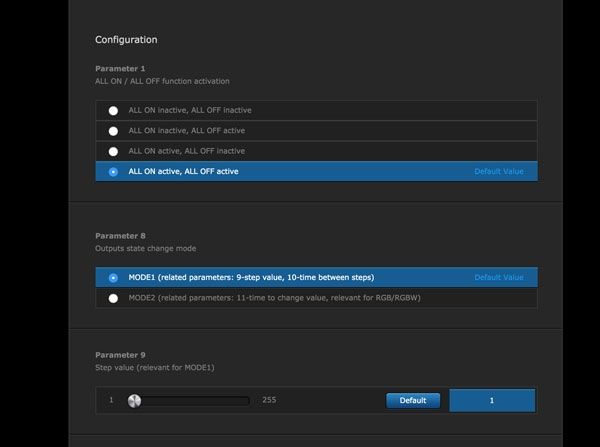This screenshot has height=447, width=600.
Task: Select radio 'ALL ON active, ALL OFF inactive'
Action: pos(113,152)
